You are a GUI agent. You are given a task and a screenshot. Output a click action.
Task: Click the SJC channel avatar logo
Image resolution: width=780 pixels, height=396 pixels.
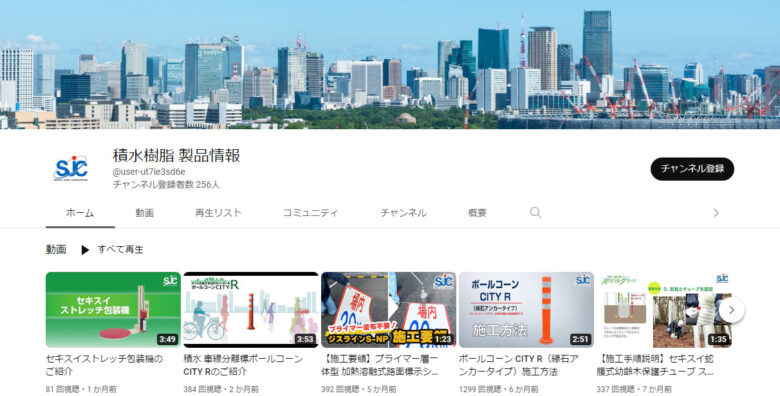tap(71, 169)
